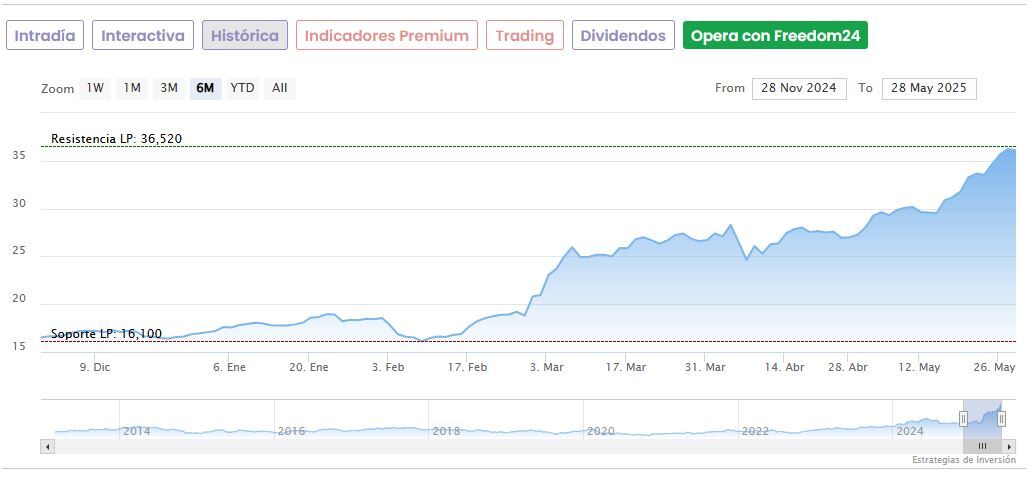
Task: Go to the Trading tab
Action: tap(525, 36)
